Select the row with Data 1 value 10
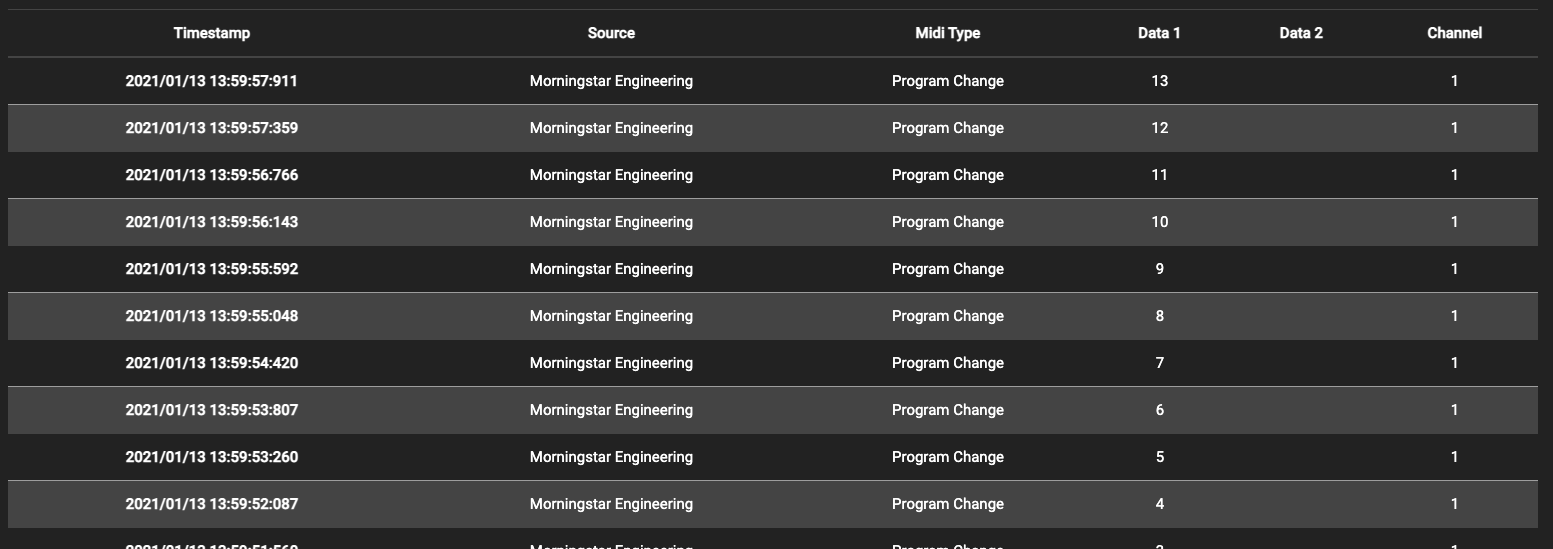 click(x=1159, y=222)
